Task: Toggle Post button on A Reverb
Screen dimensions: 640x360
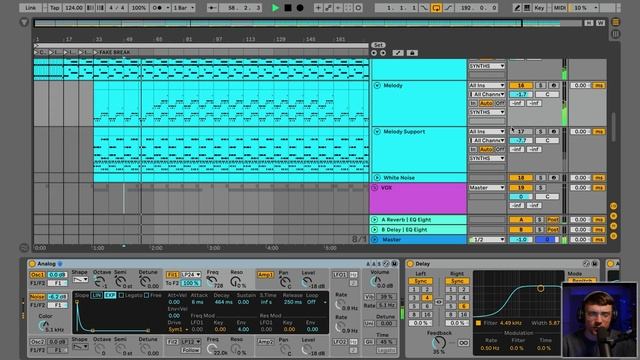Action: [x=553, y=220]
